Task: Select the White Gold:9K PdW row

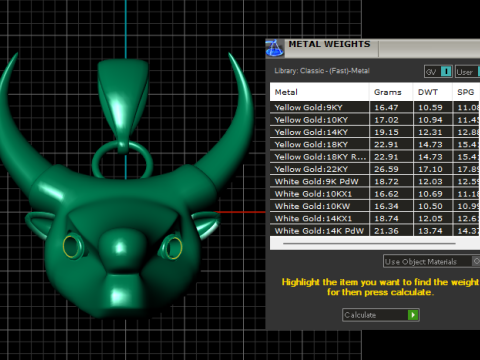Action: pyautogui.click(x=375, y=181)
